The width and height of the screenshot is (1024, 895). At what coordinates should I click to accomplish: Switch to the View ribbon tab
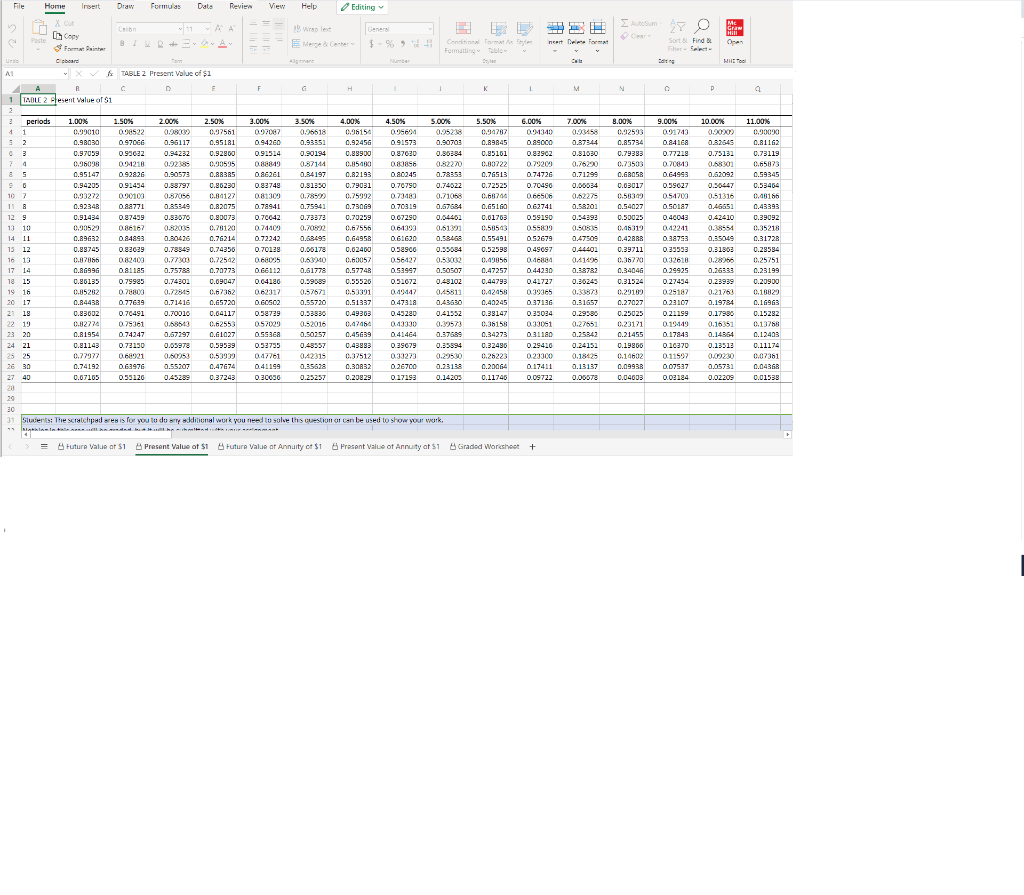(277, 7)
